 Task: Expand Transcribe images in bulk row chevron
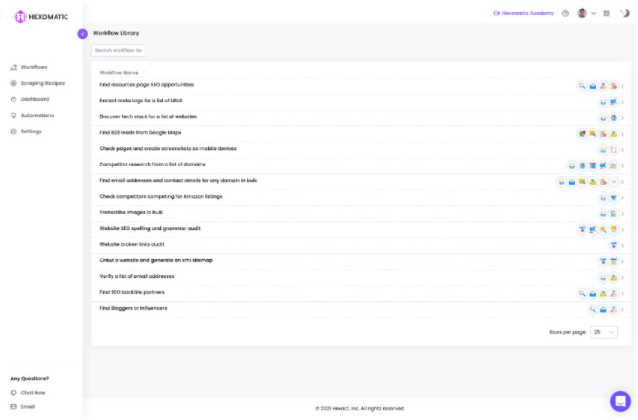[x=623, y=214]
